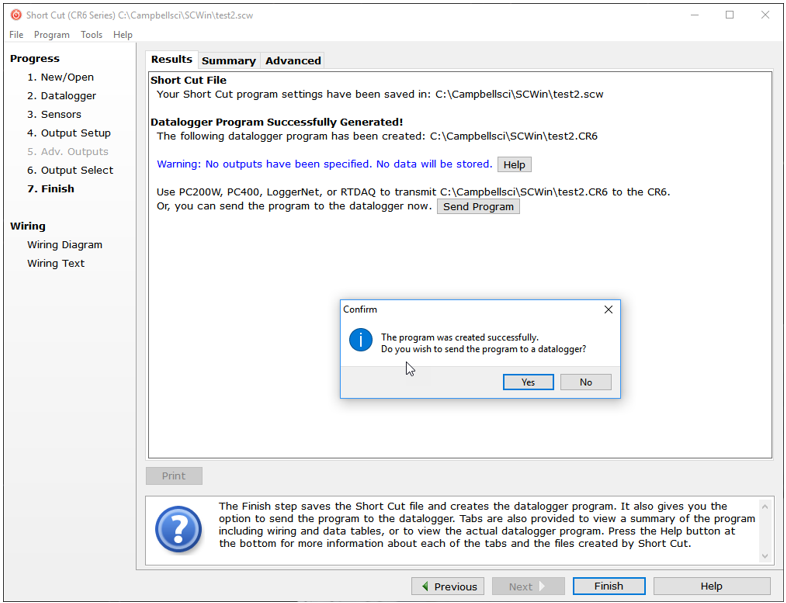
Task: Open the File menu
Action: click(16, 35)
